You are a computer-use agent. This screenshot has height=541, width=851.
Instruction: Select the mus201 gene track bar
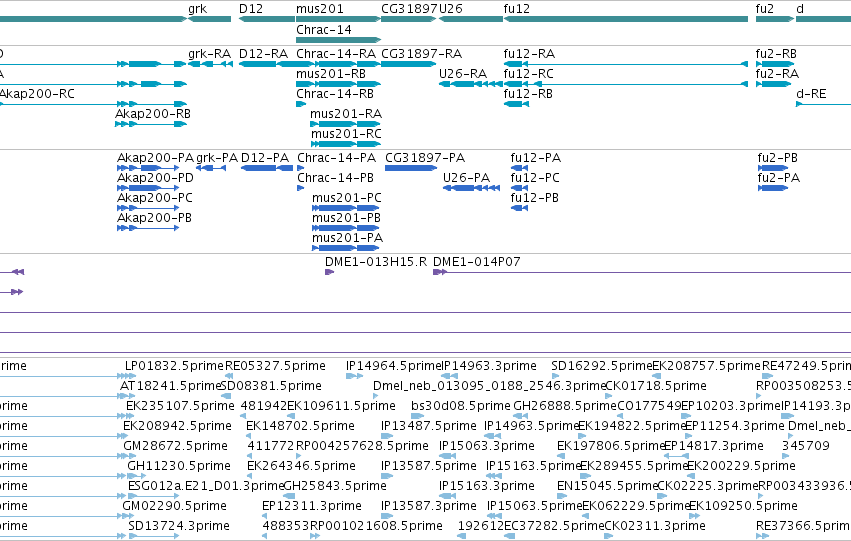338,19
